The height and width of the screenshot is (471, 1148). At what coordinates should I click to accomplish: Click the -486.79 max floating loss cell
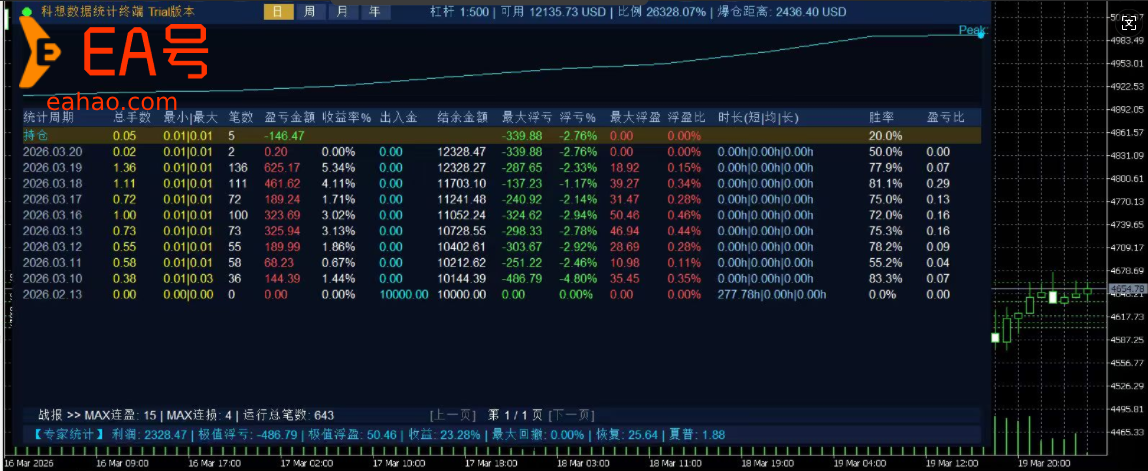(522, 278)
